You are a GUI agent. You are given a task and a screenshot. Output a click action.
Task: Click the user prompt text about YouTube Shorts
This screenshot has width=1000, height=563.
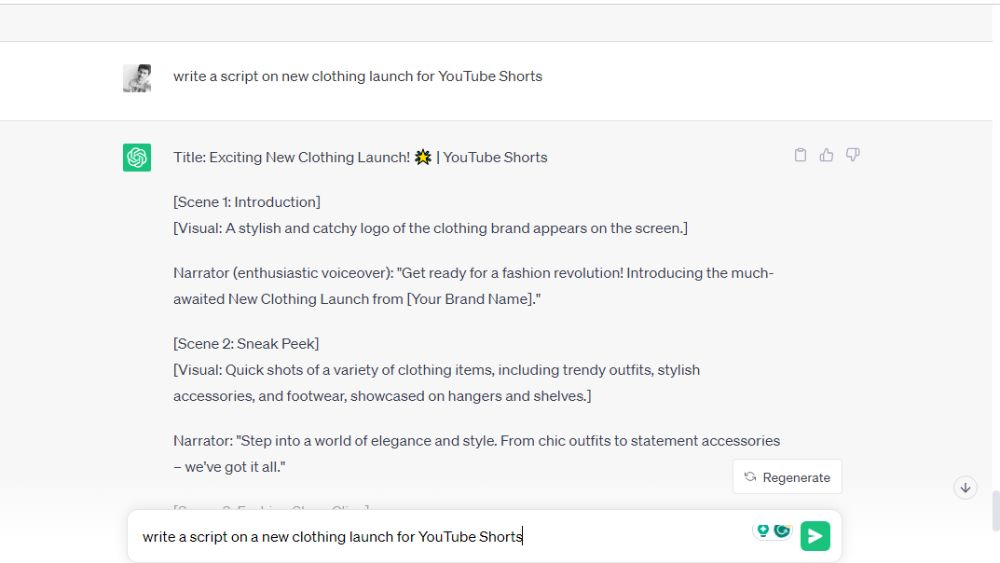[x=358, y=77]
